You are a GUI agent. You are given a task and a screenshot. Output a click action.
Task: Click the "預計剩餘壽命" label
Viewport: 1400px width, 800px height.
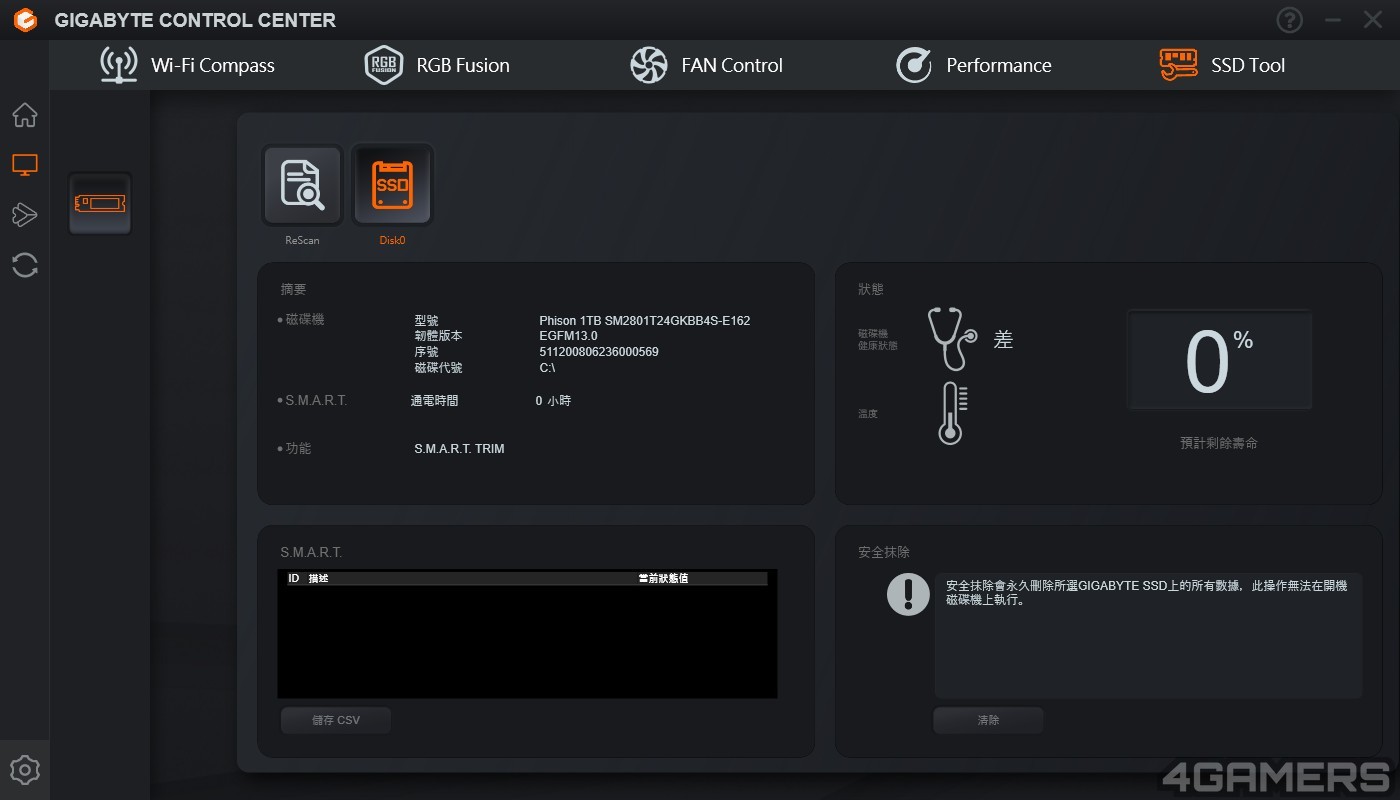1219,443
